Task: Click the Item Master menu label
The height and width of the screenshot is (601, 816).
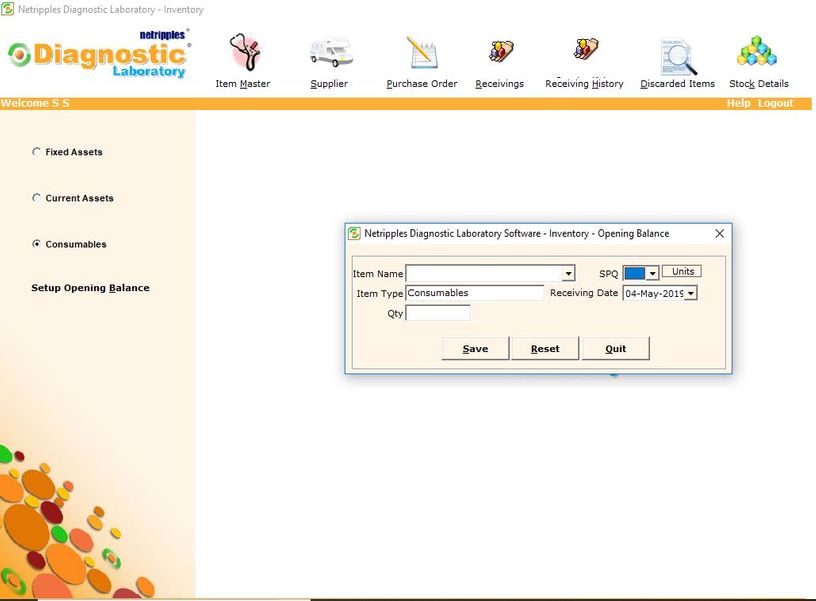Action: point(243,84)
